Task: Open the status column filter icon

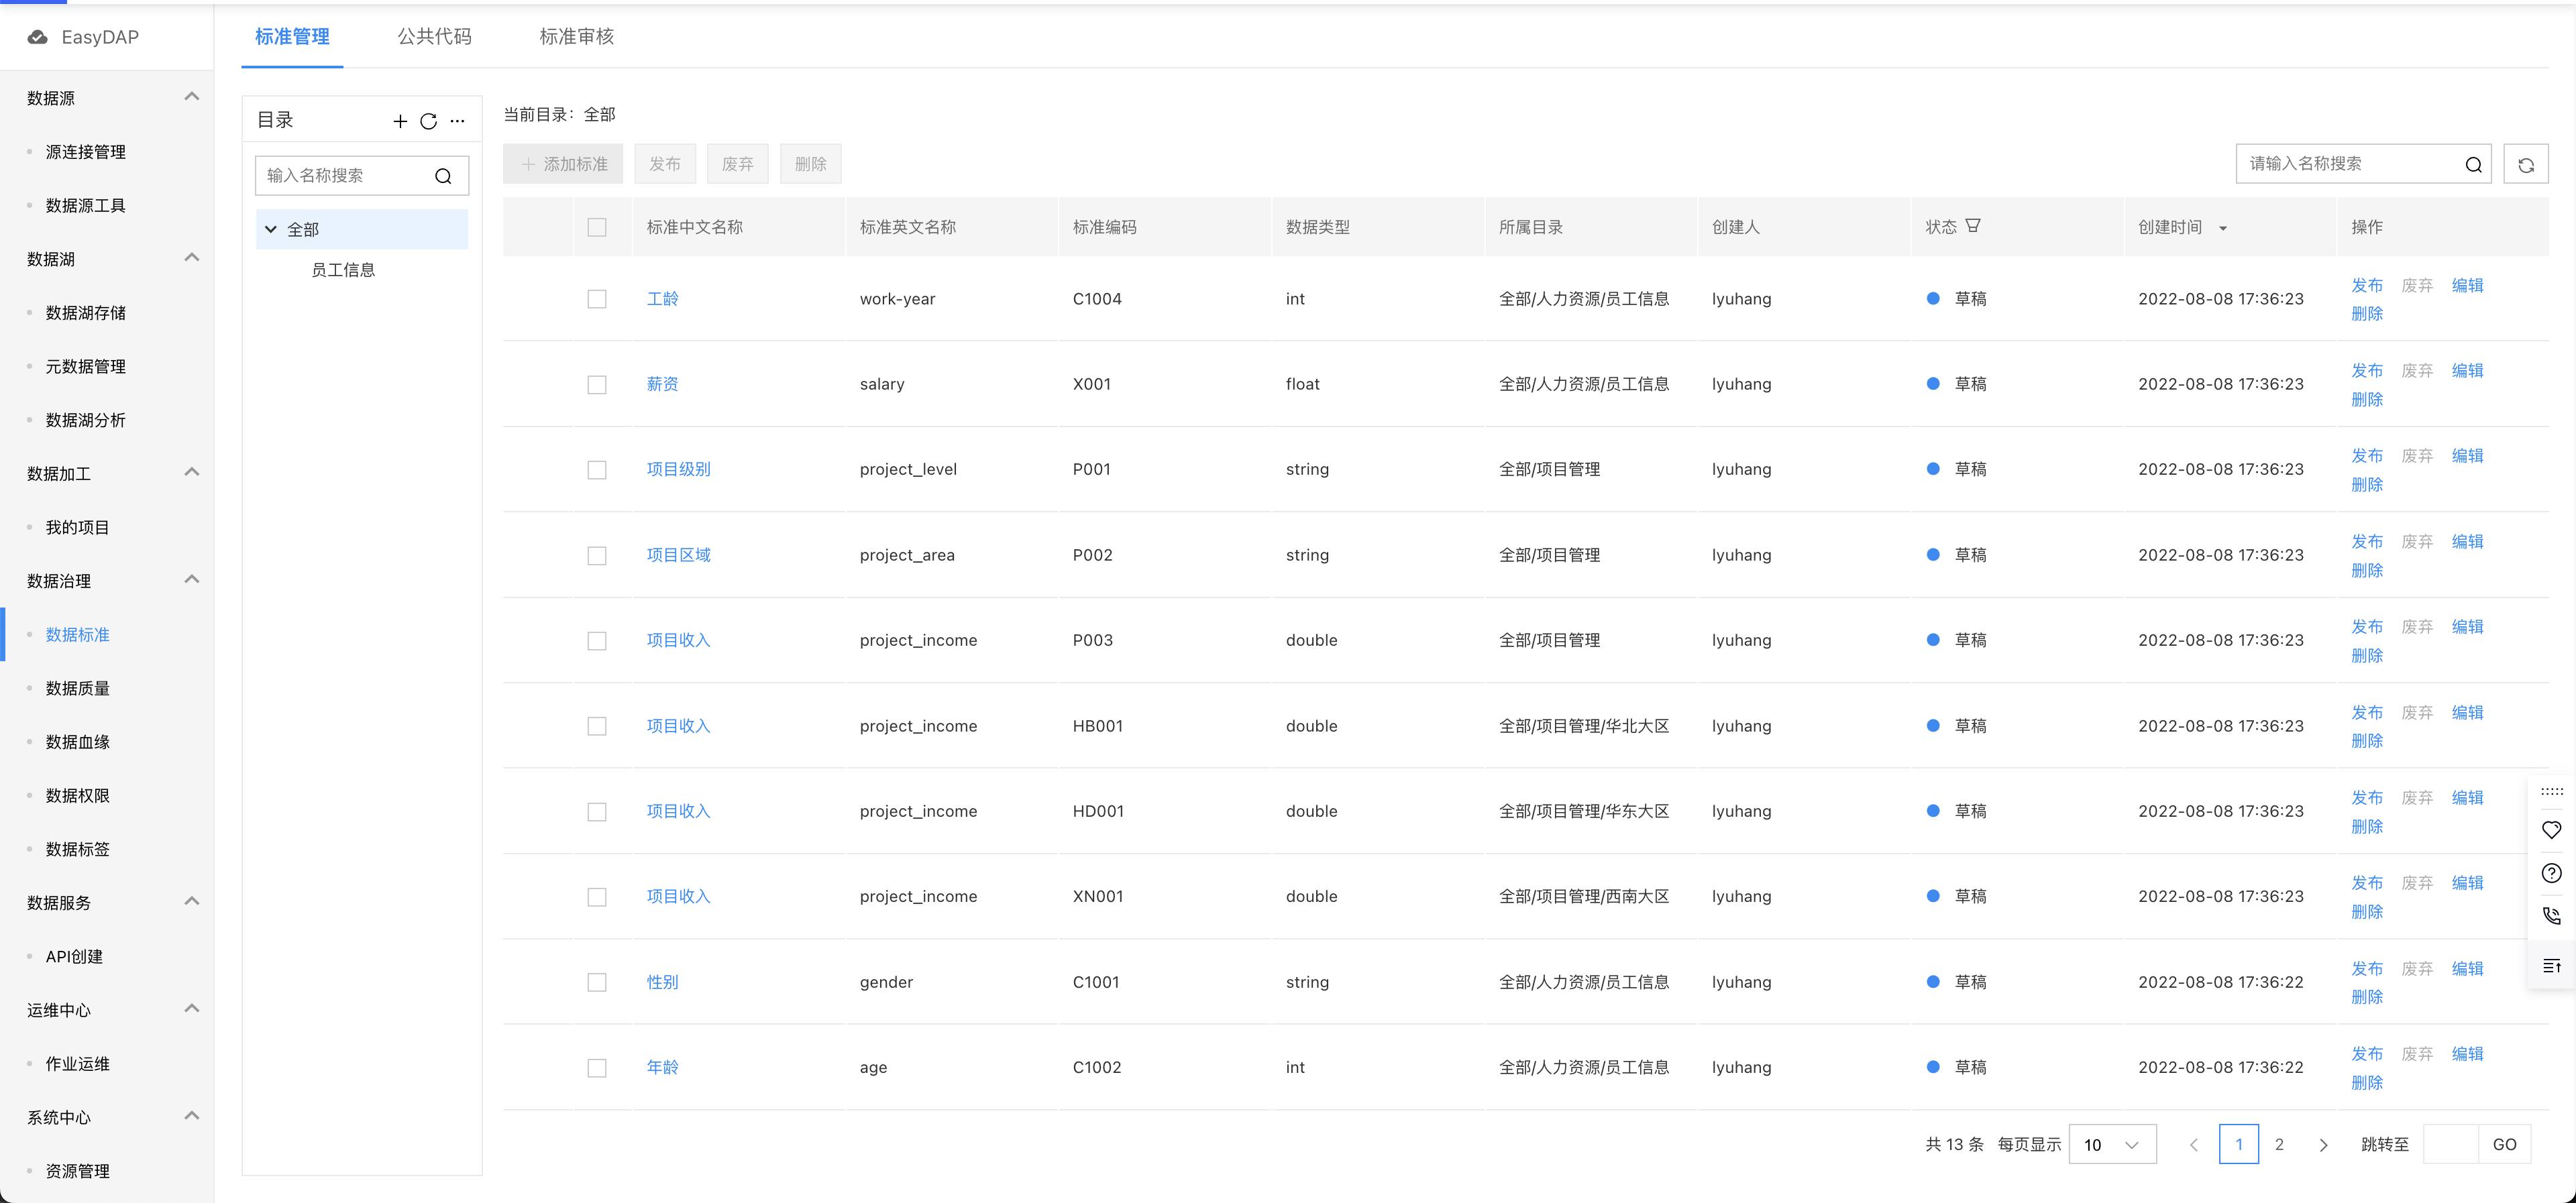Action: point(1972,226)
